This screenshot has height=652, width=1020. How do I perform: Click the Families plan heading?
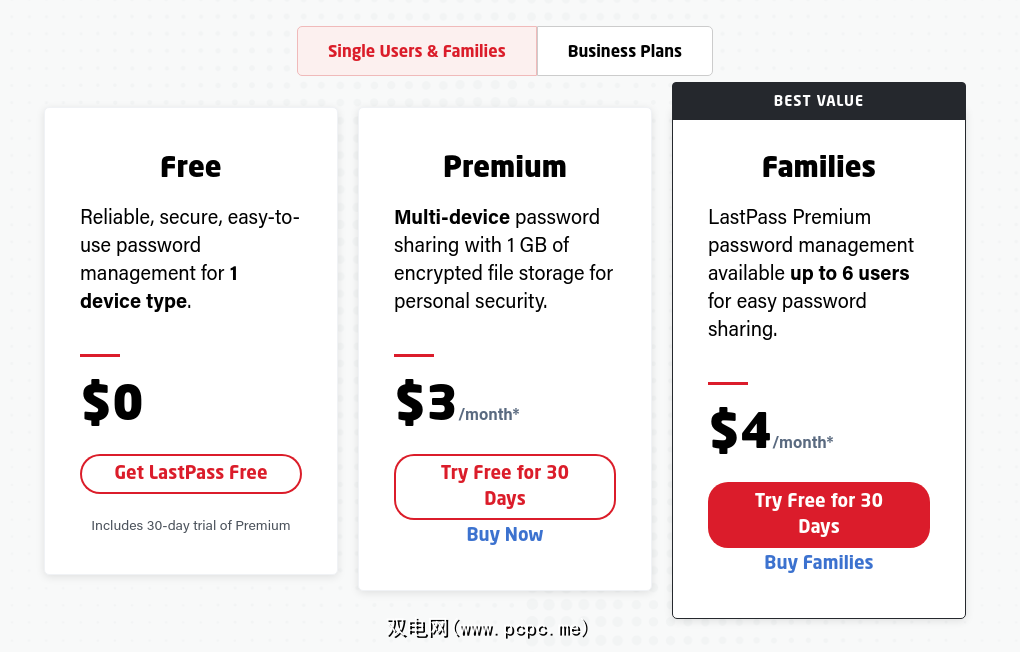[819, 167]
